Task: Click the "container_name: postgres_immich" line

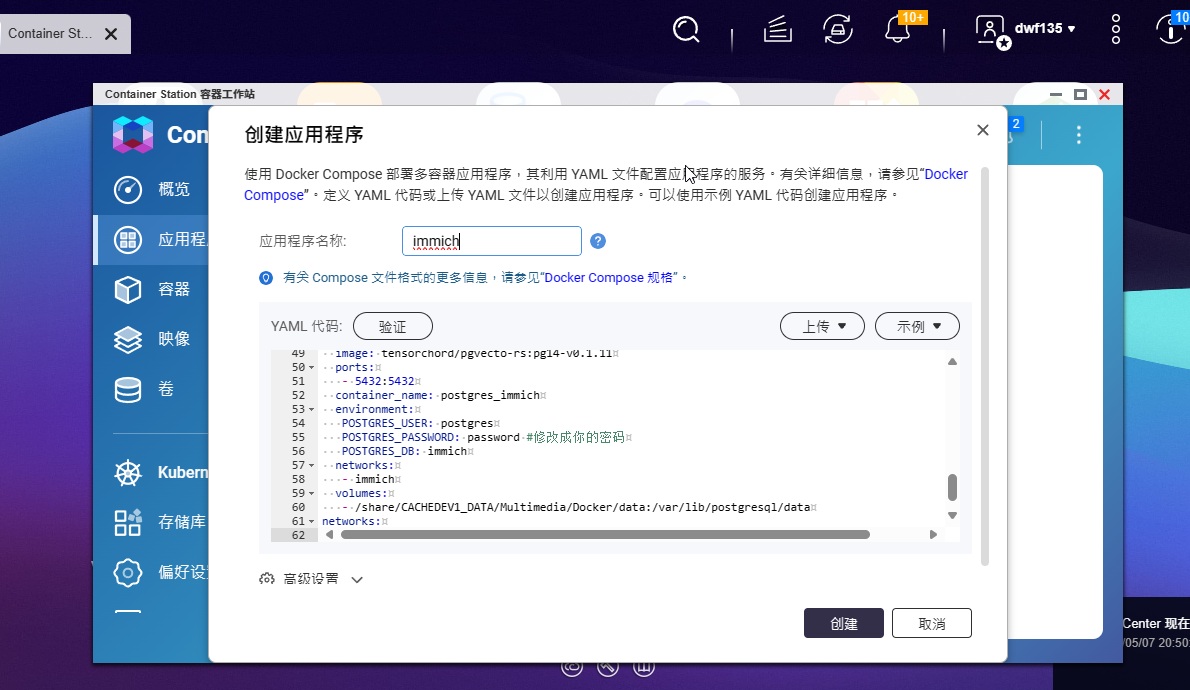Action: 437,395
